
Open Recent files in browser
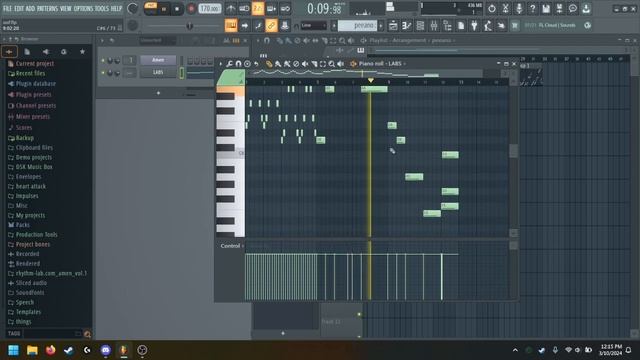27,73
